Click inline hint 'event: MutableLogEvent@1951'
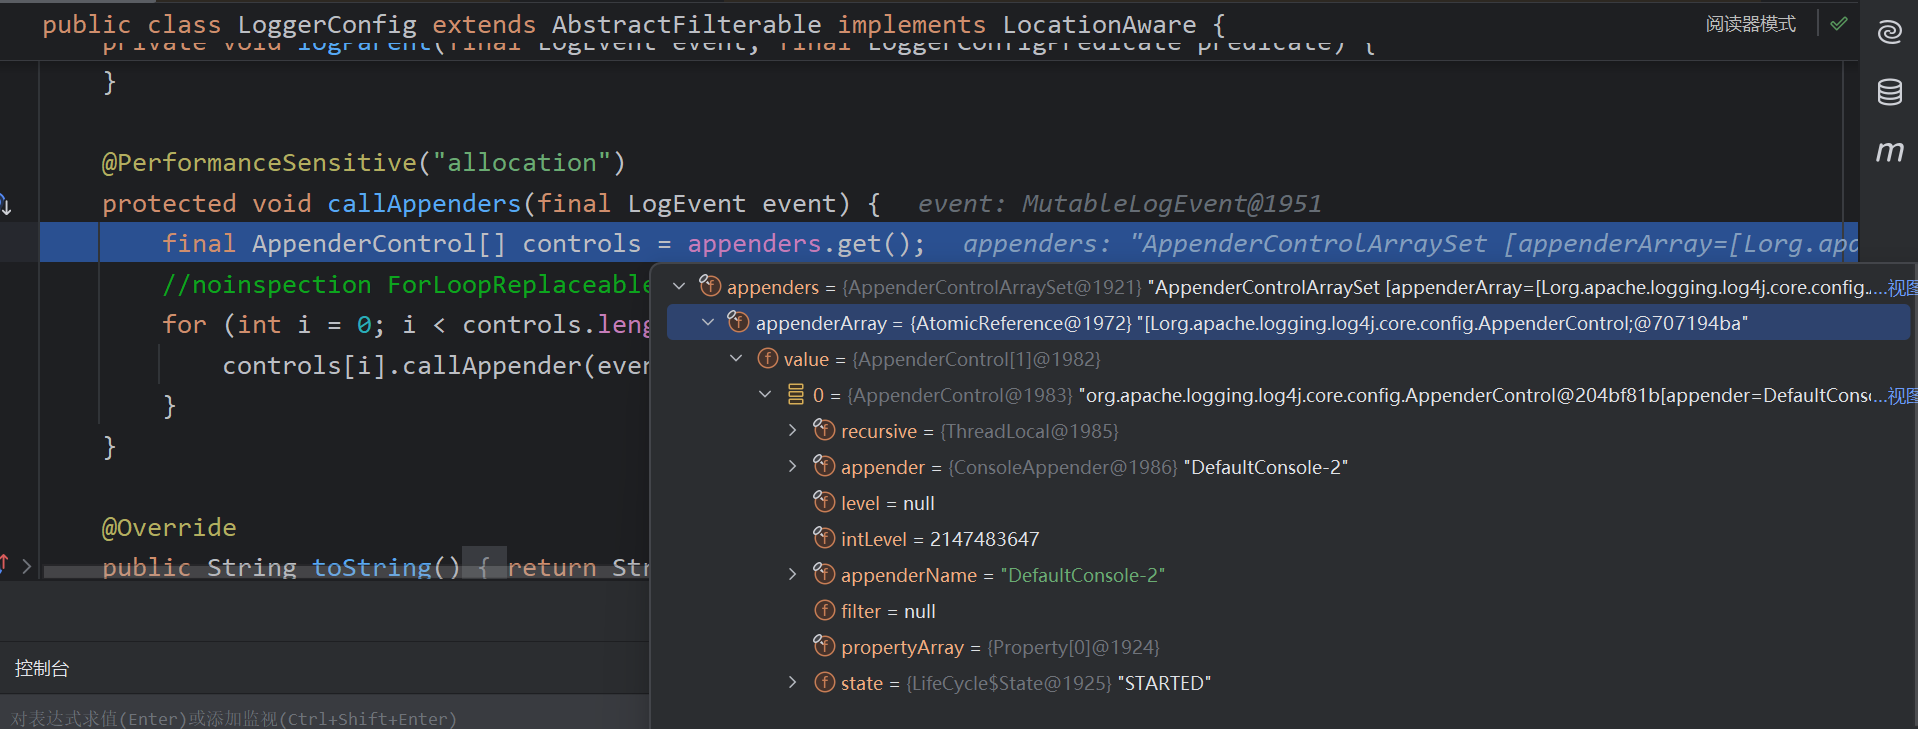Viewport: 1918px width, 729px height. click(1119, 204)
